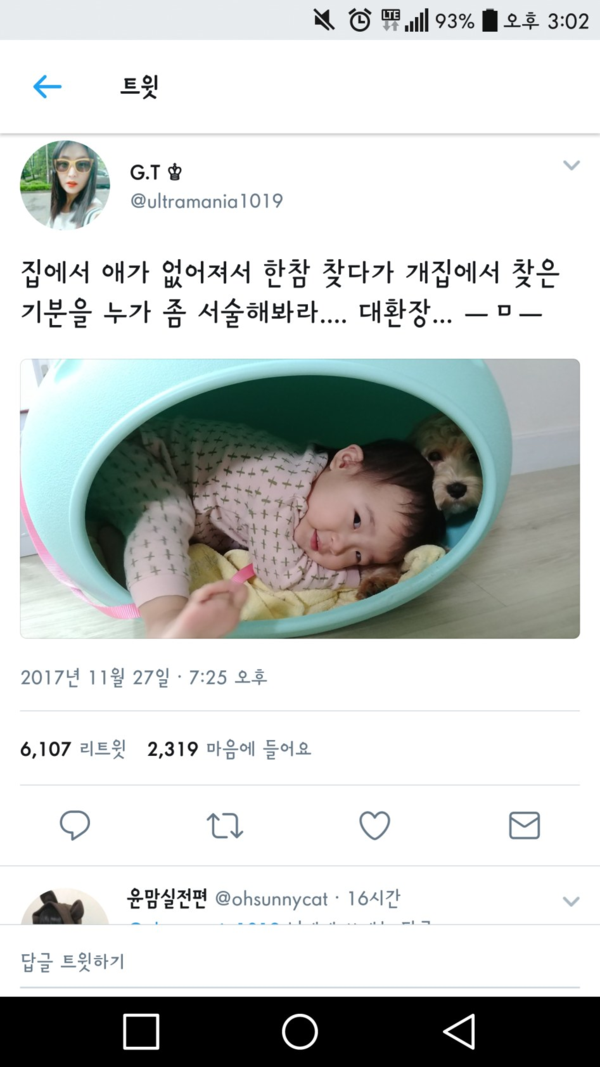Open 윤맘실전편 user name

click(x=167, y=898)
